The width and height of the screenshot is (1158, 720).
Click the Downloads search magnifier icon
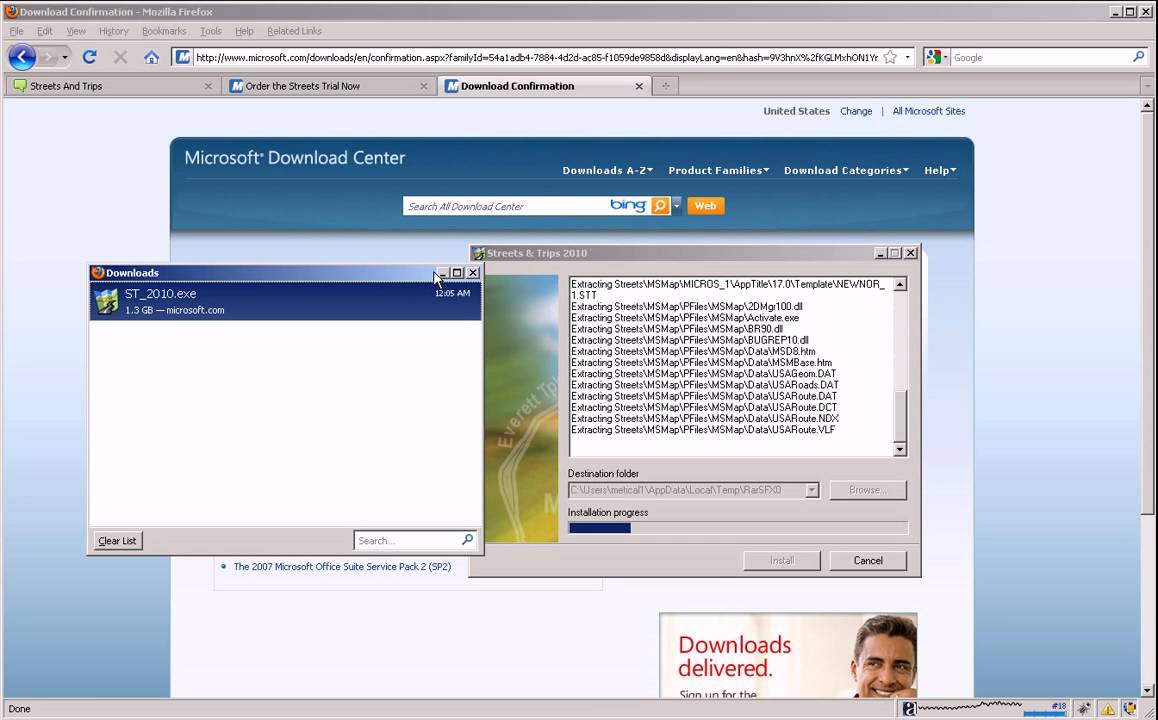tap(467, 540)
